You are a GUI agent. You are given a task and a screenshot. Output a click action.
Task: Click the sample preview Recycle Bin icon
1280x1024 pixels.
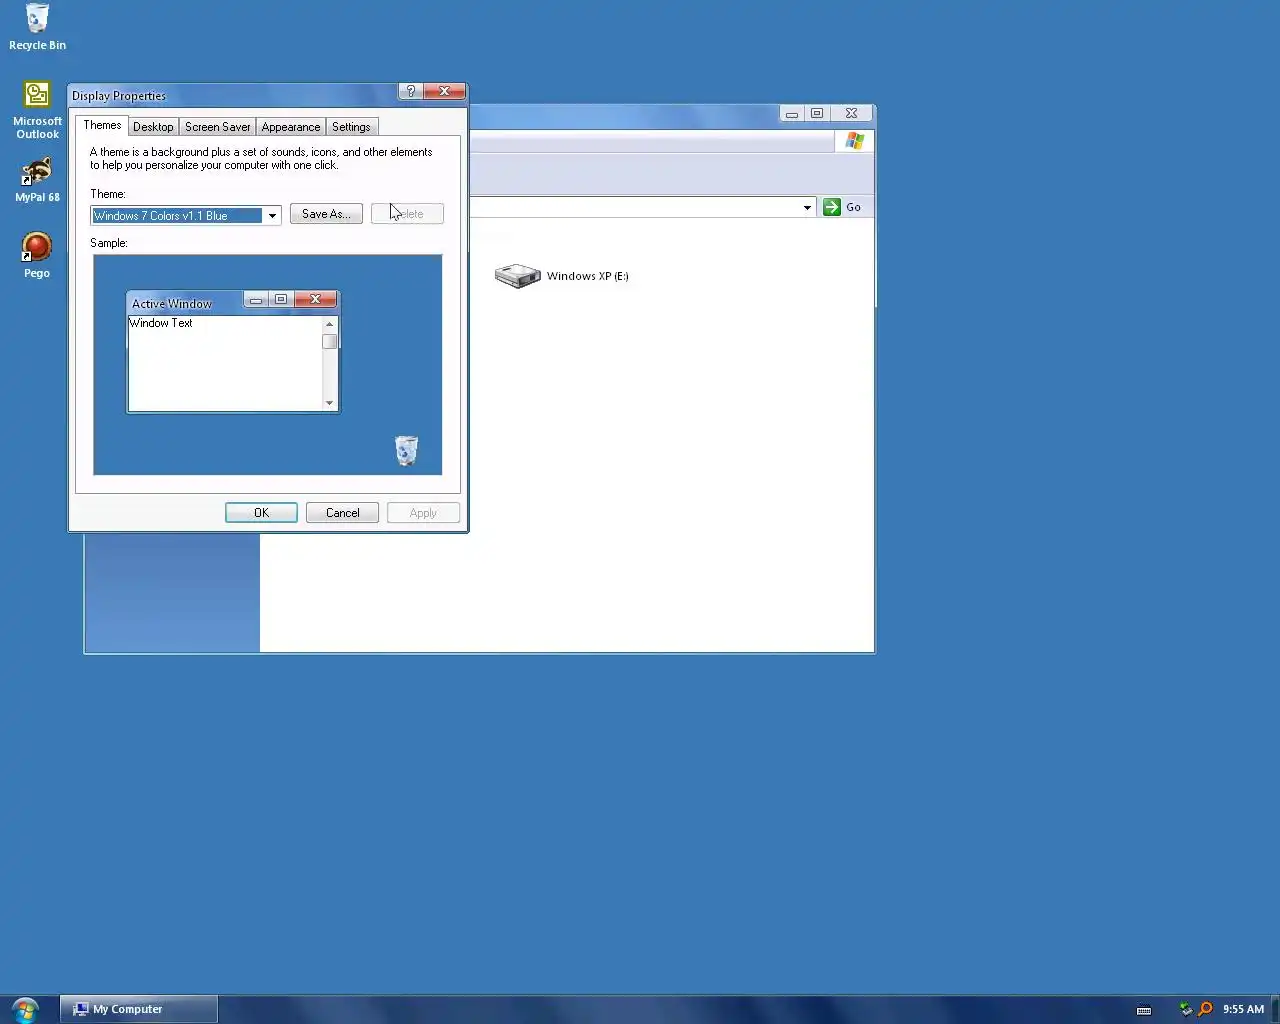[x=406, y=450]
